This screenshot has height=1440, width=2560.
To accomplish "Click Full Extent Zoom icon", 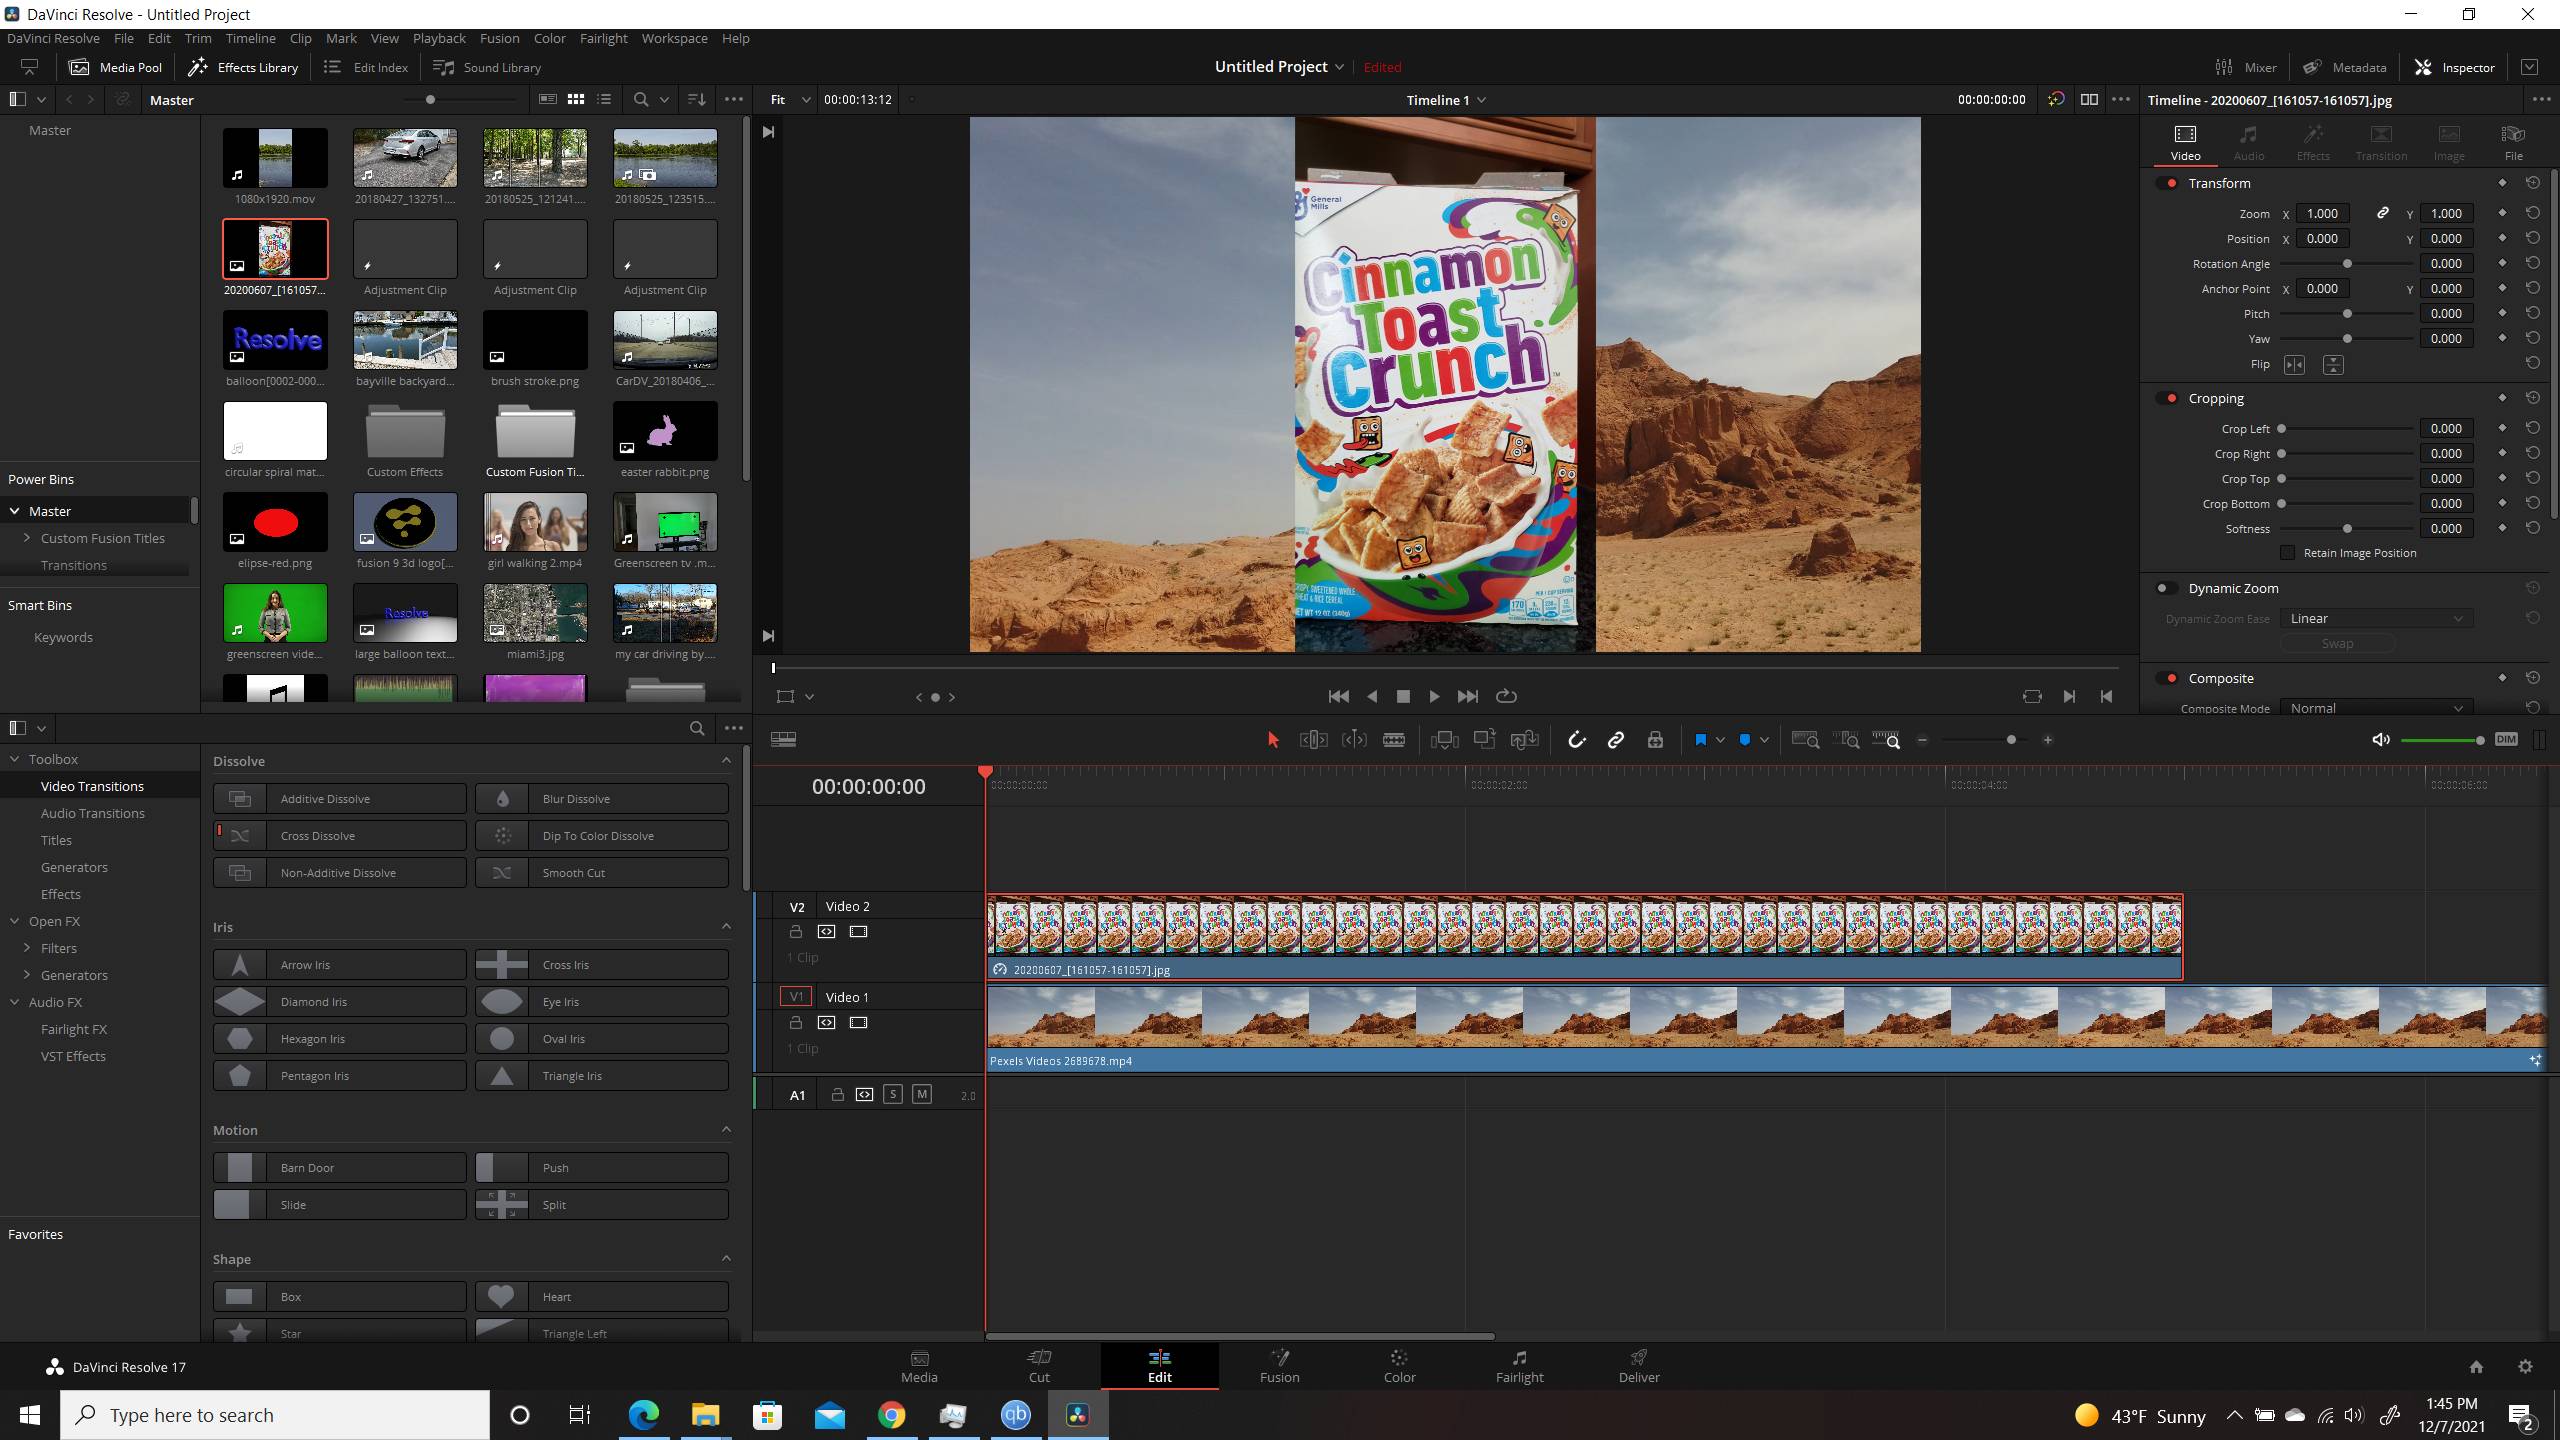I will [1805, 740].
